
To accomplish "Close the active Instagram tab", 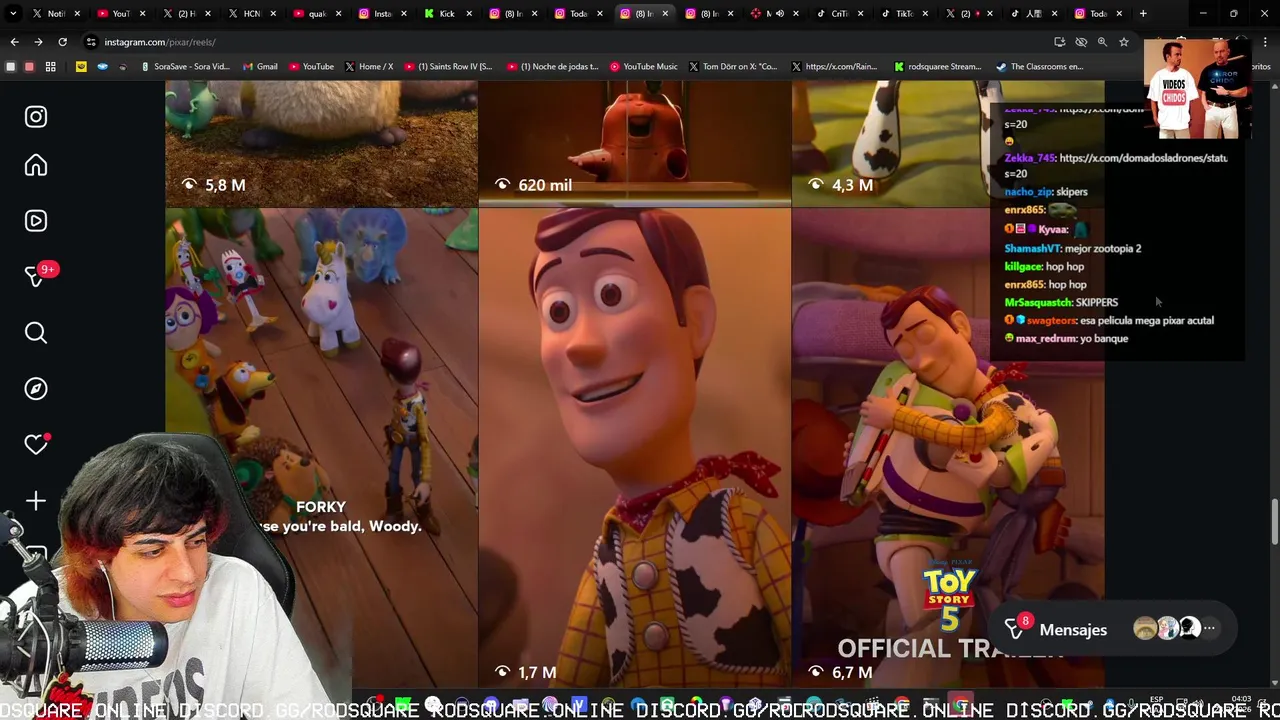I will point(665,13).
